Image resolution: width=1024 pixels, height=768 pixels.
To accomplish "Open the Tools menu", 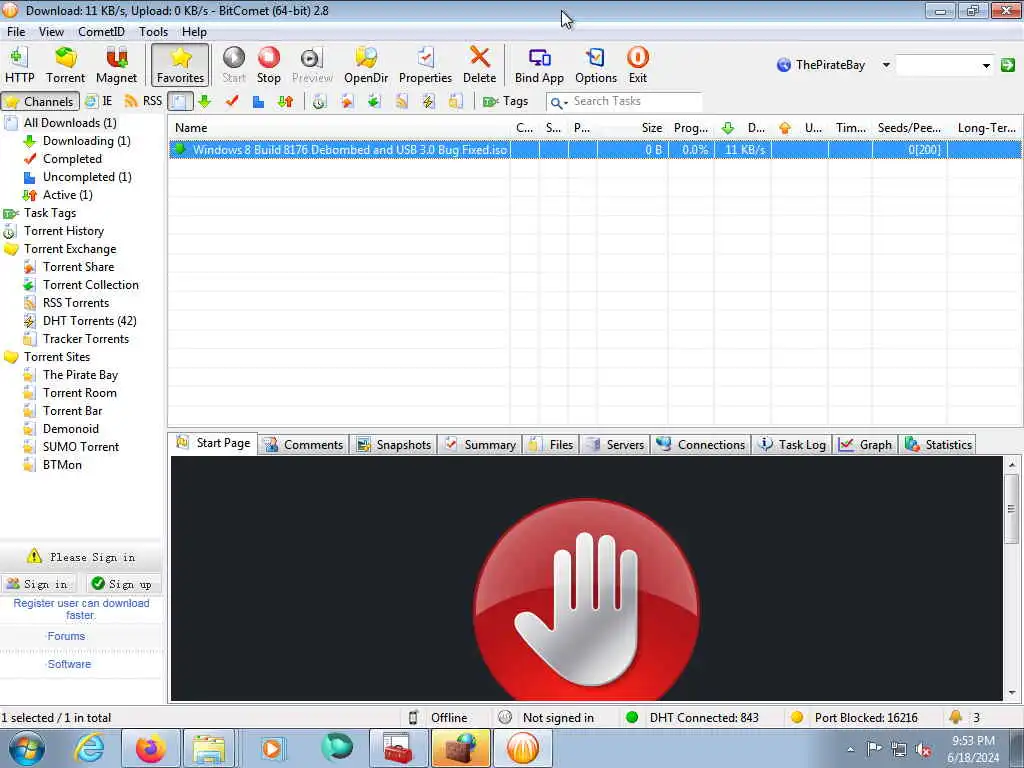I will tap(153, 31).
